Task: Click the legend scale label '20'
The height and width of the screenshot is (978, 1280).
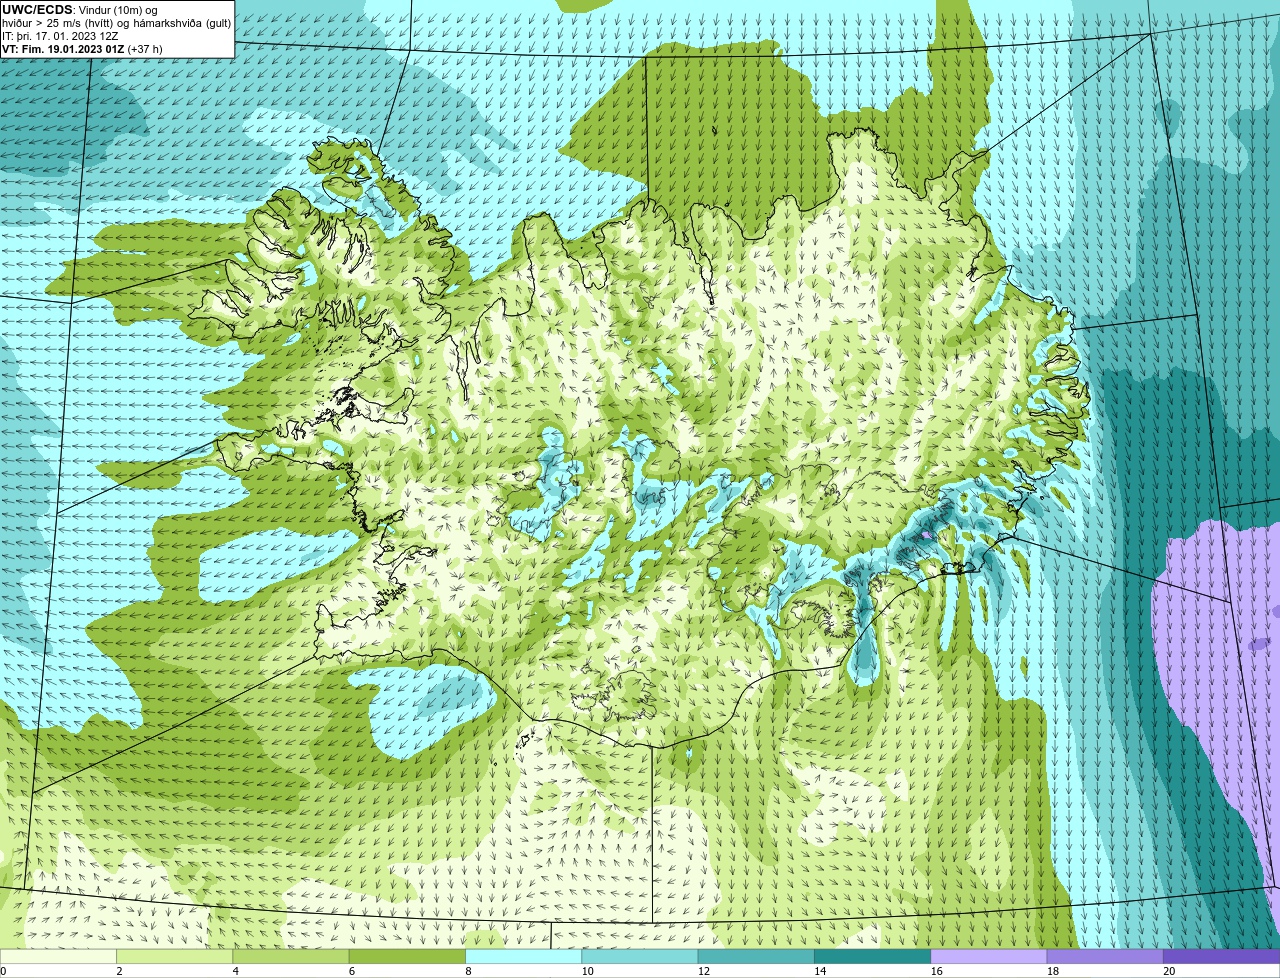Action: [x=1169, y=971]
